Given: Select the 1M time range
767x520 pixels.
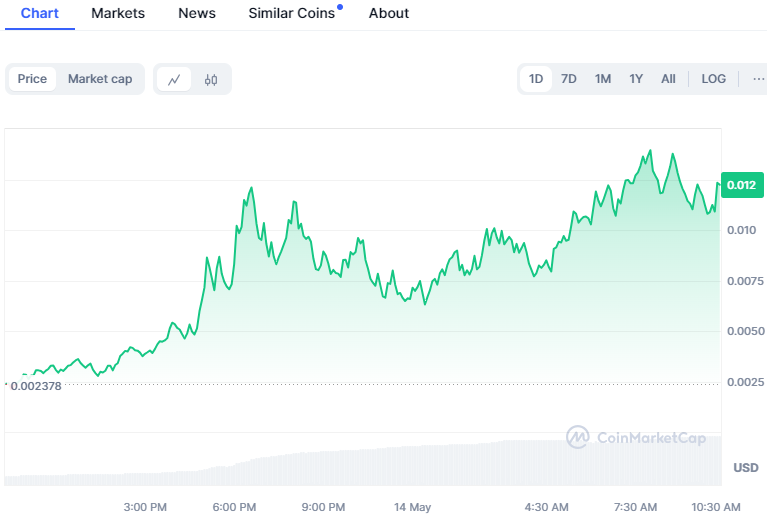Looking at the screenshot, I should [x=603, y=79].
